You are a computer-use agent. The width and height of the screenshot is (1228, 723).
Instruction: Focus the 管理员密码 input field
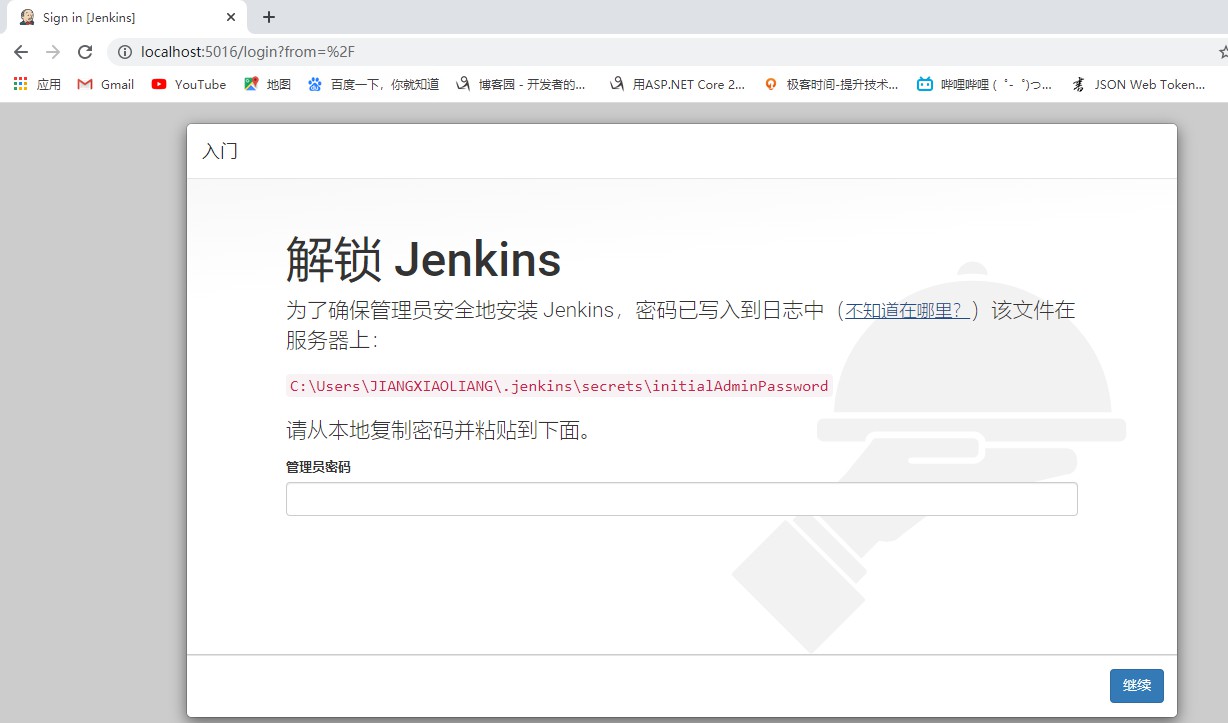(681, 499)
